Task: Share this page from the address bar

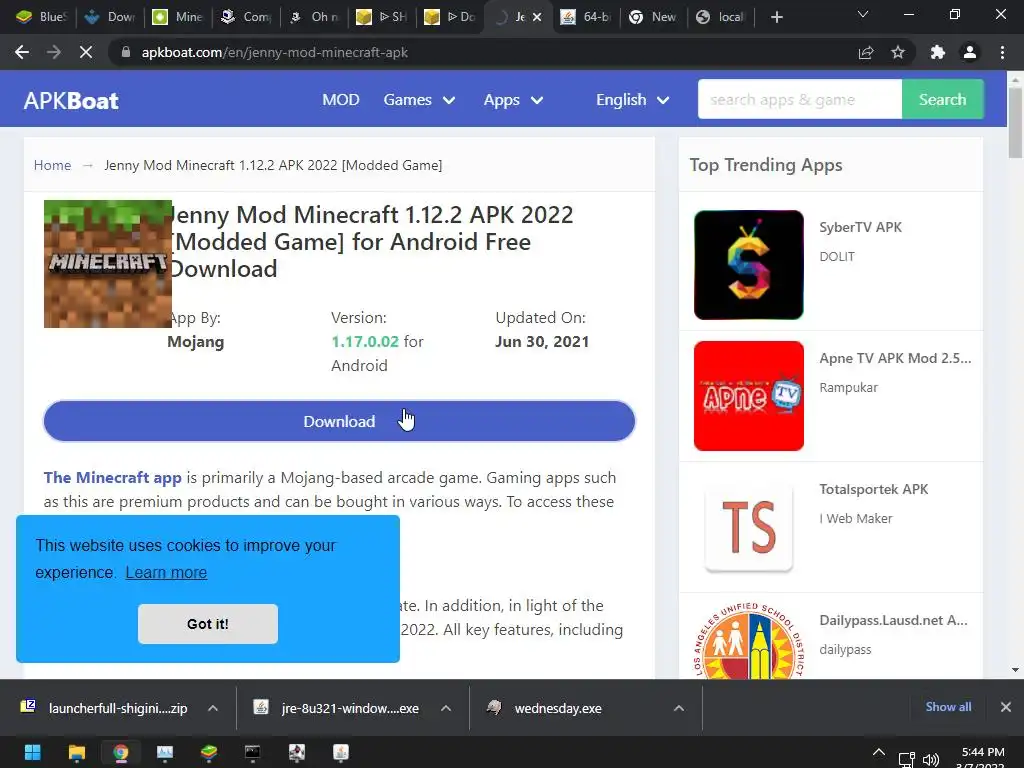Action: pyautogui.click(x=866, y=52)
